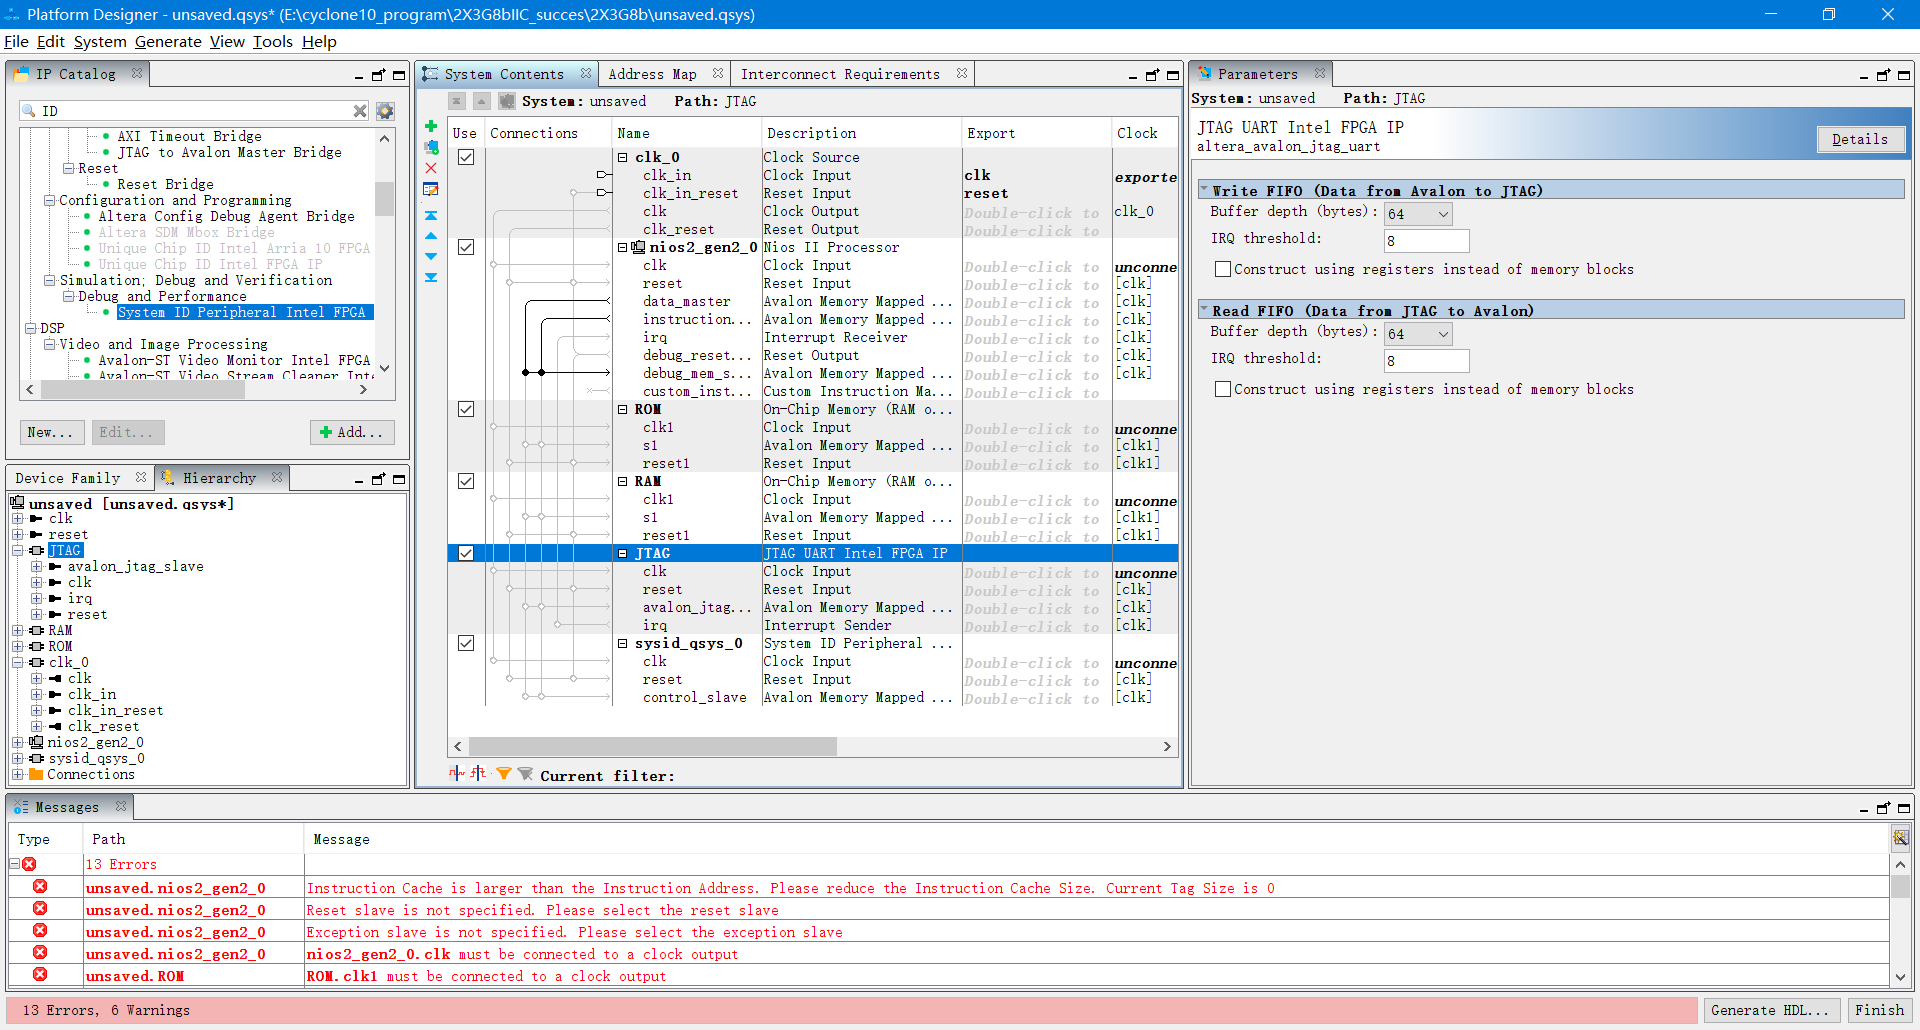Click the move to bottom arrow icon
The width and height of the screenshot is (1920, 1030).
(x=431, y=277)
